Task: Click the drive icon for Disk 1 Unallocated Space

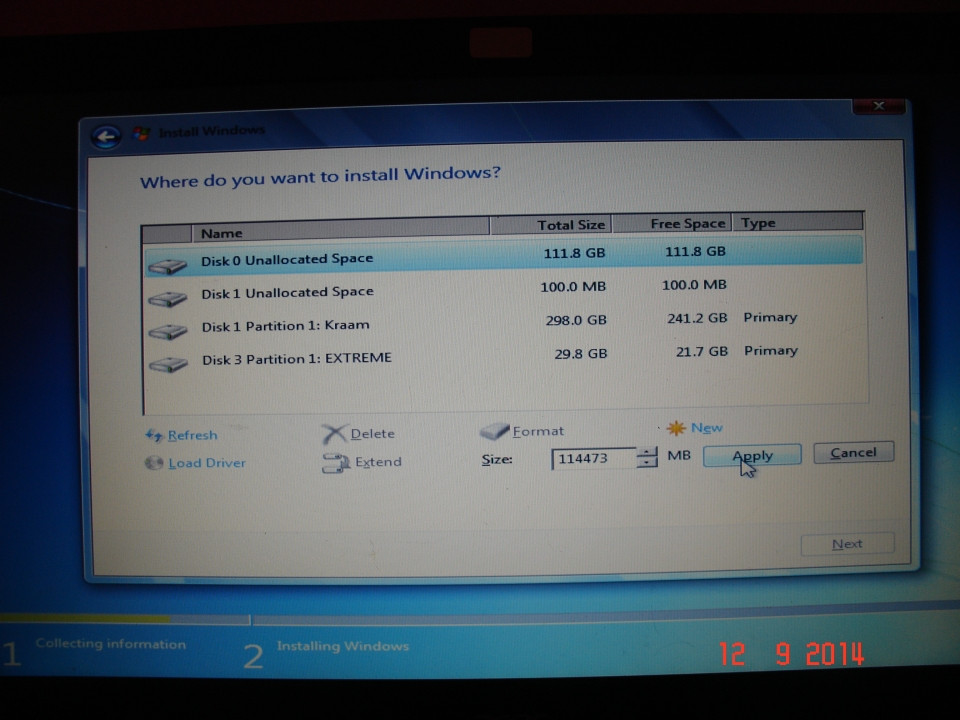Action: point(167,299)
